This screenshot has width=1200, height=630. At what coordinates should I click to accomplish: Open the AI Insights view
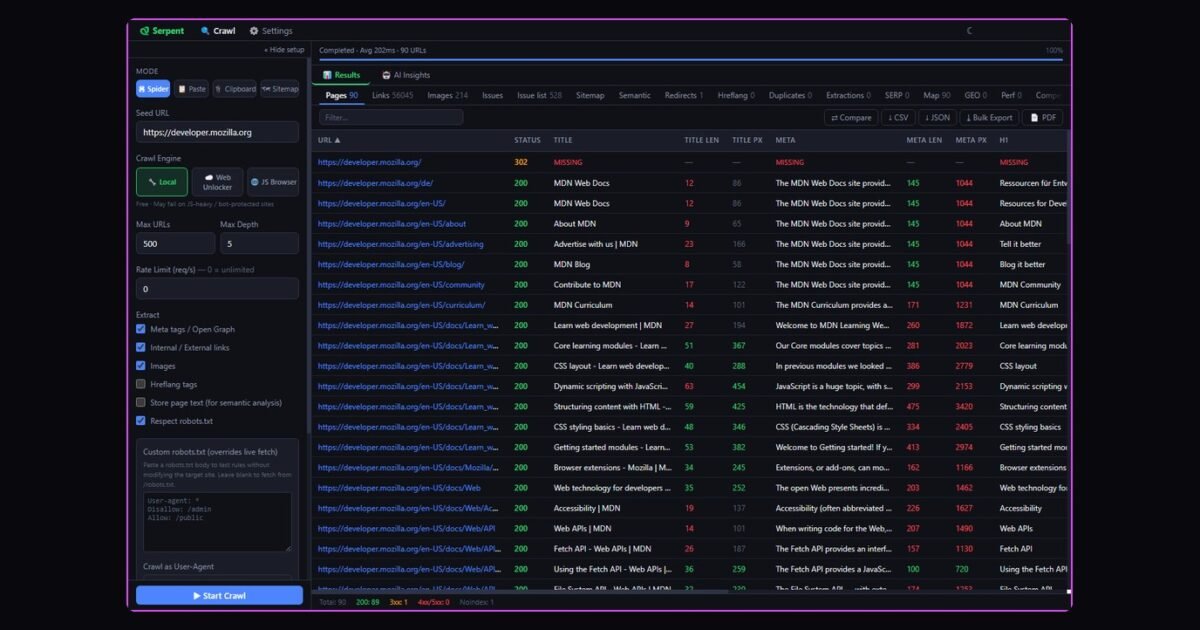click(406, 75)
